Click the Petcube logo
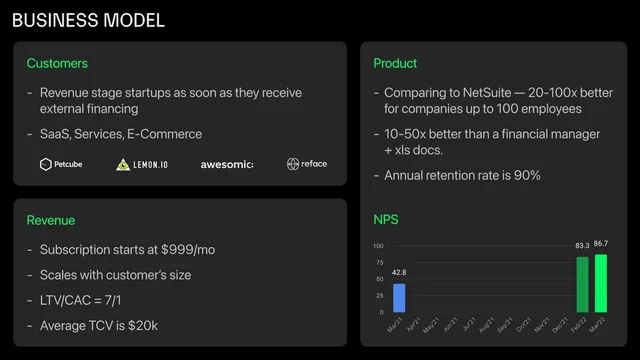This screenshot has width=640, height=360. click(x=61, y=164)
